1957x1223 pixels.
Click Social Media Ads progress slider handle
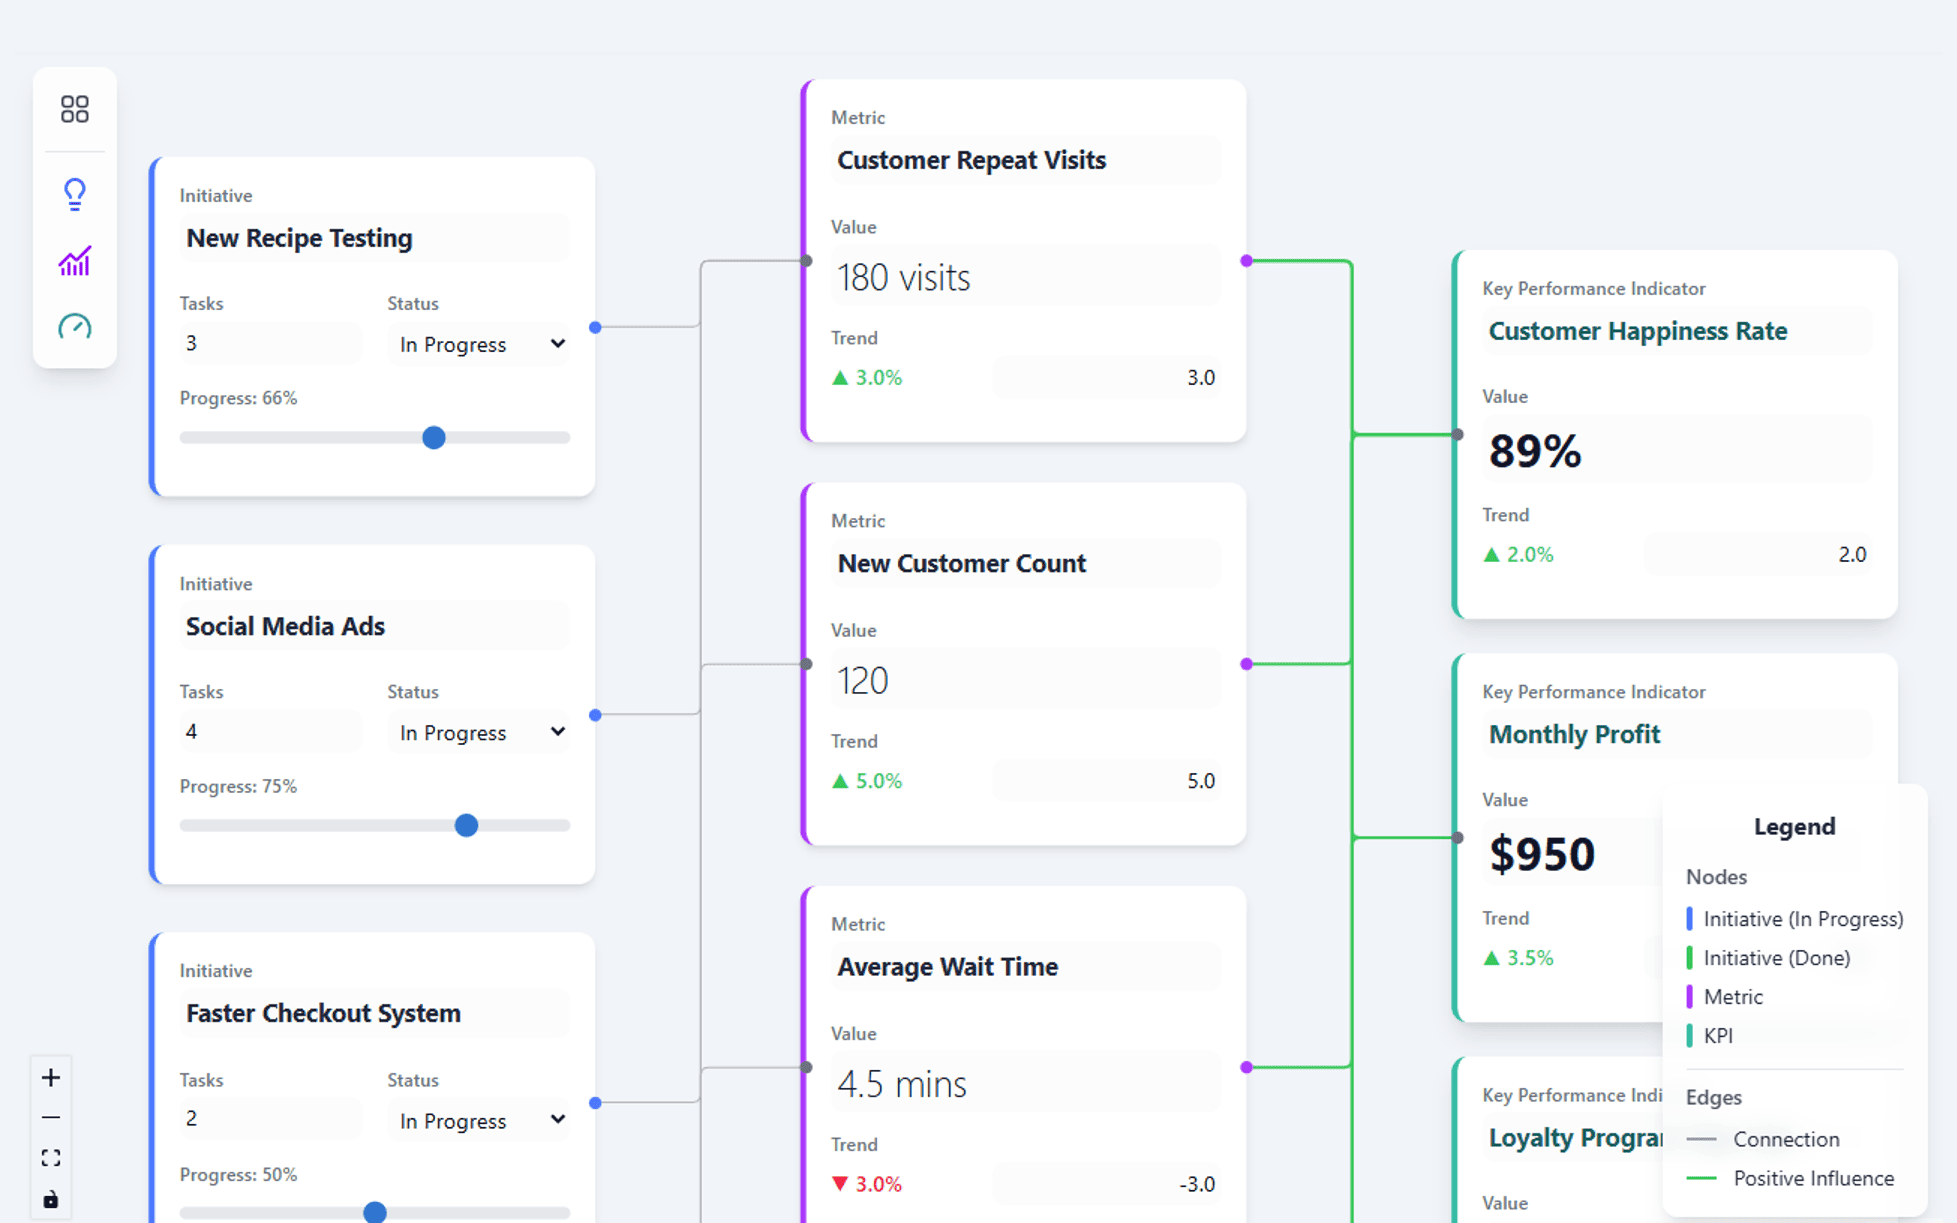466,826
